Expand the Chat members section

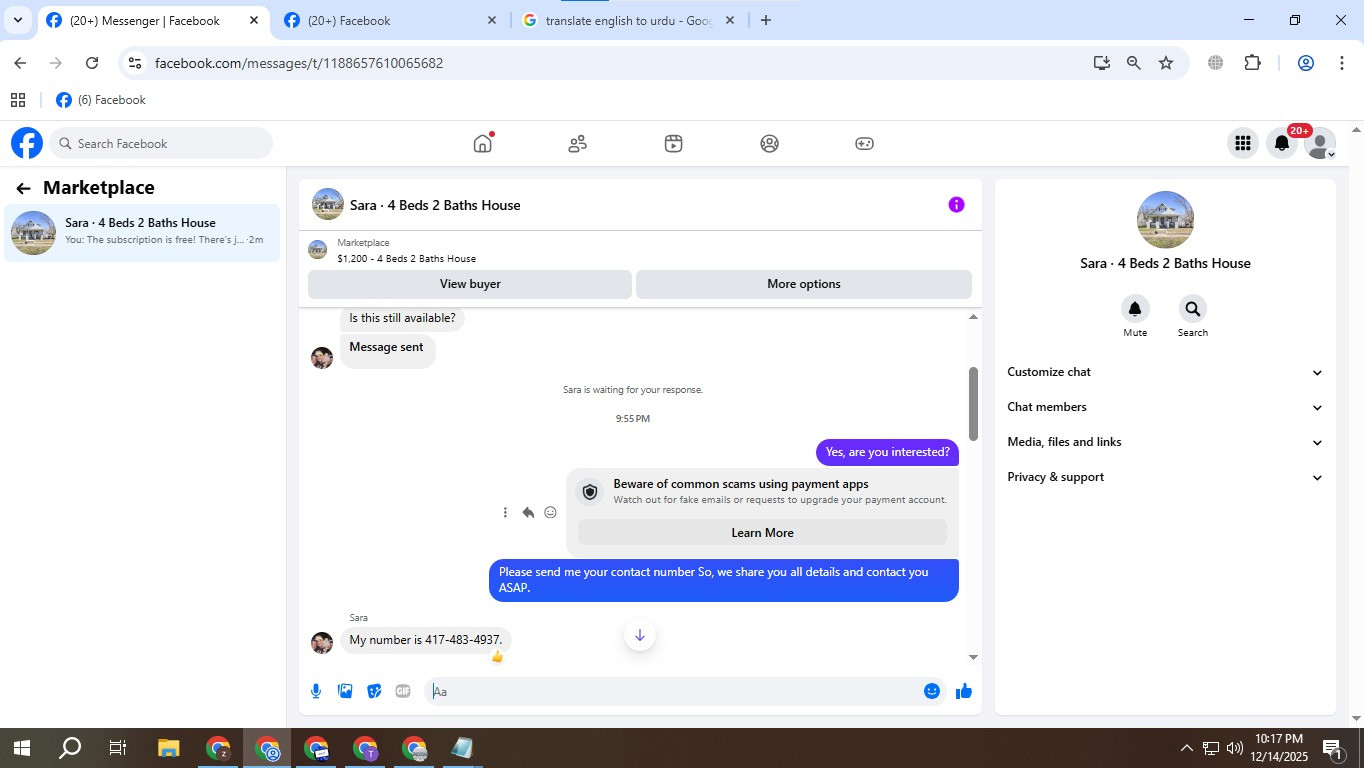[x=1164, y=407]
